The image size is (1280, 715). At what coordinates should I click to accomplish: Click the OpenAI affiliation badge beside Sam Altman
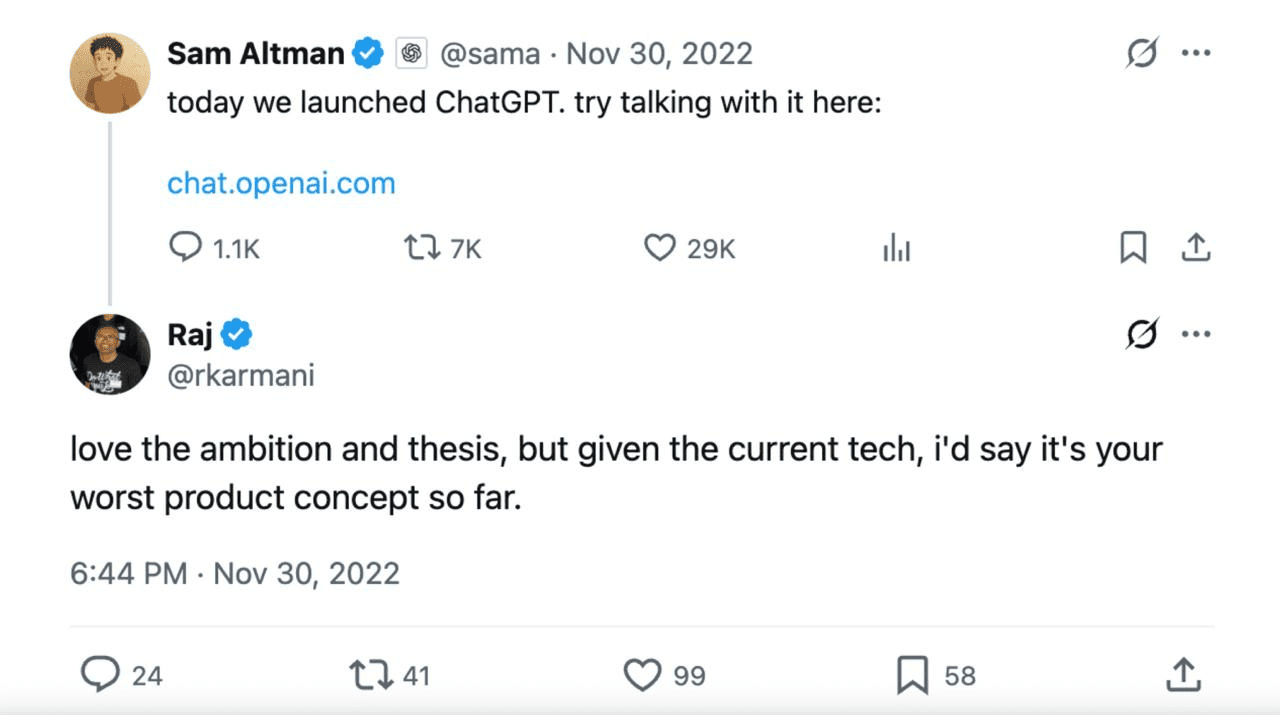coord(412,53)
